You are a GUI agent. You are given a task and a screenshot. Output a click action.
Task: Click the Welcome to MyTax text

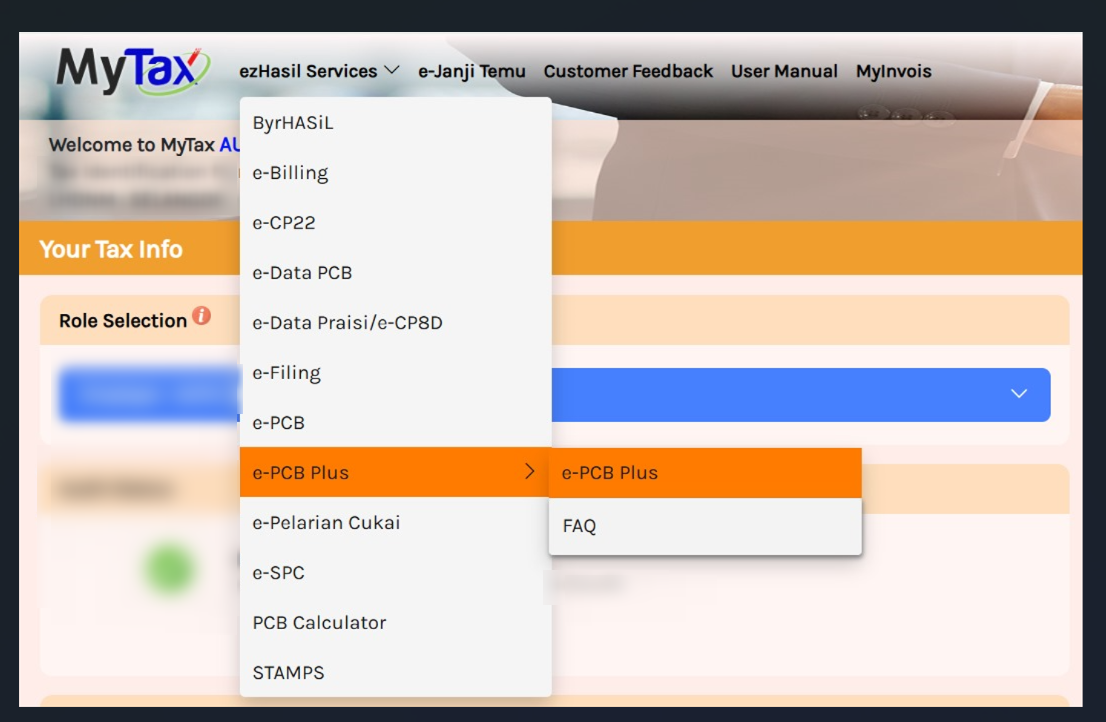point(131,145)
